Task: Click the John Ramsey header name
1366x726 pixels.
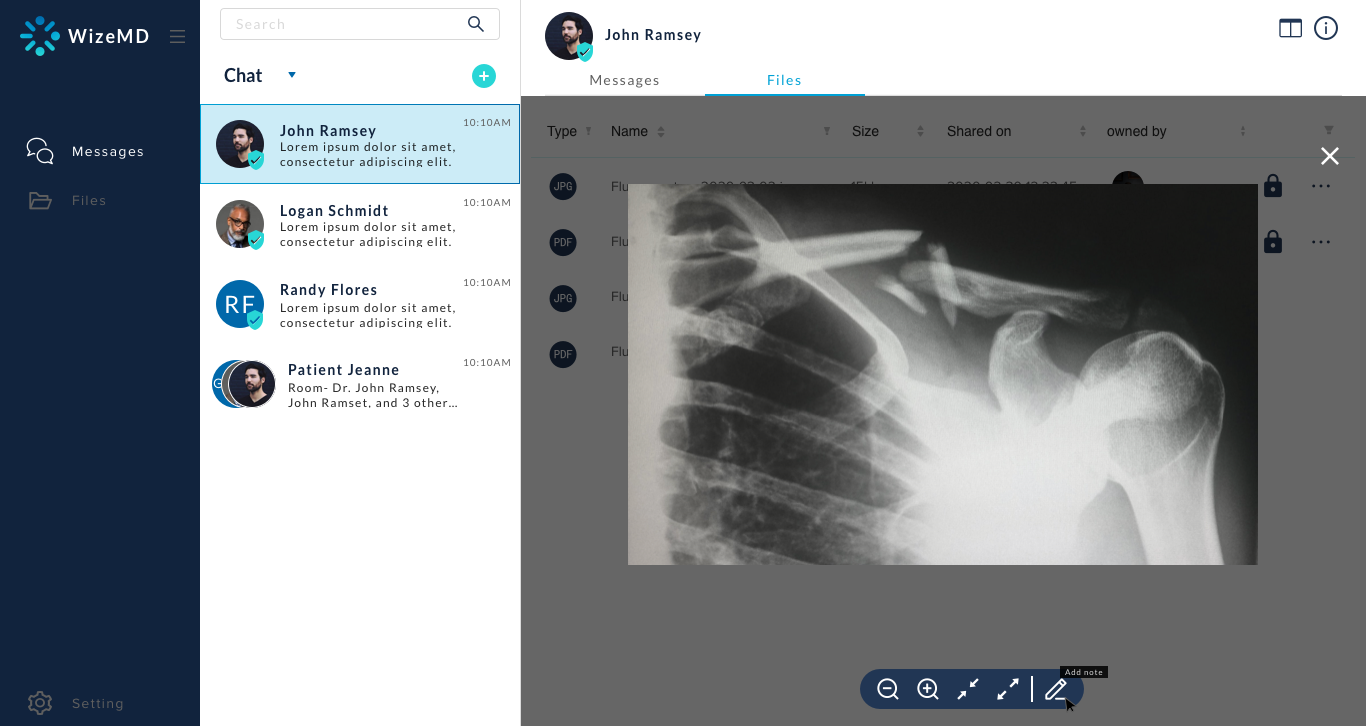Action: click(653, 35)
